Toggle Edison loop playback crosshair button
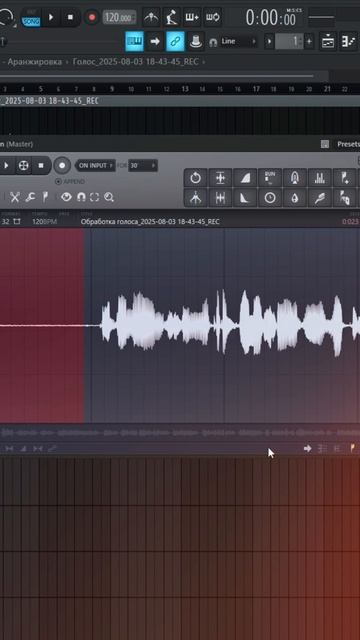The width and height of the screenshot is (360, 640). 24,165
